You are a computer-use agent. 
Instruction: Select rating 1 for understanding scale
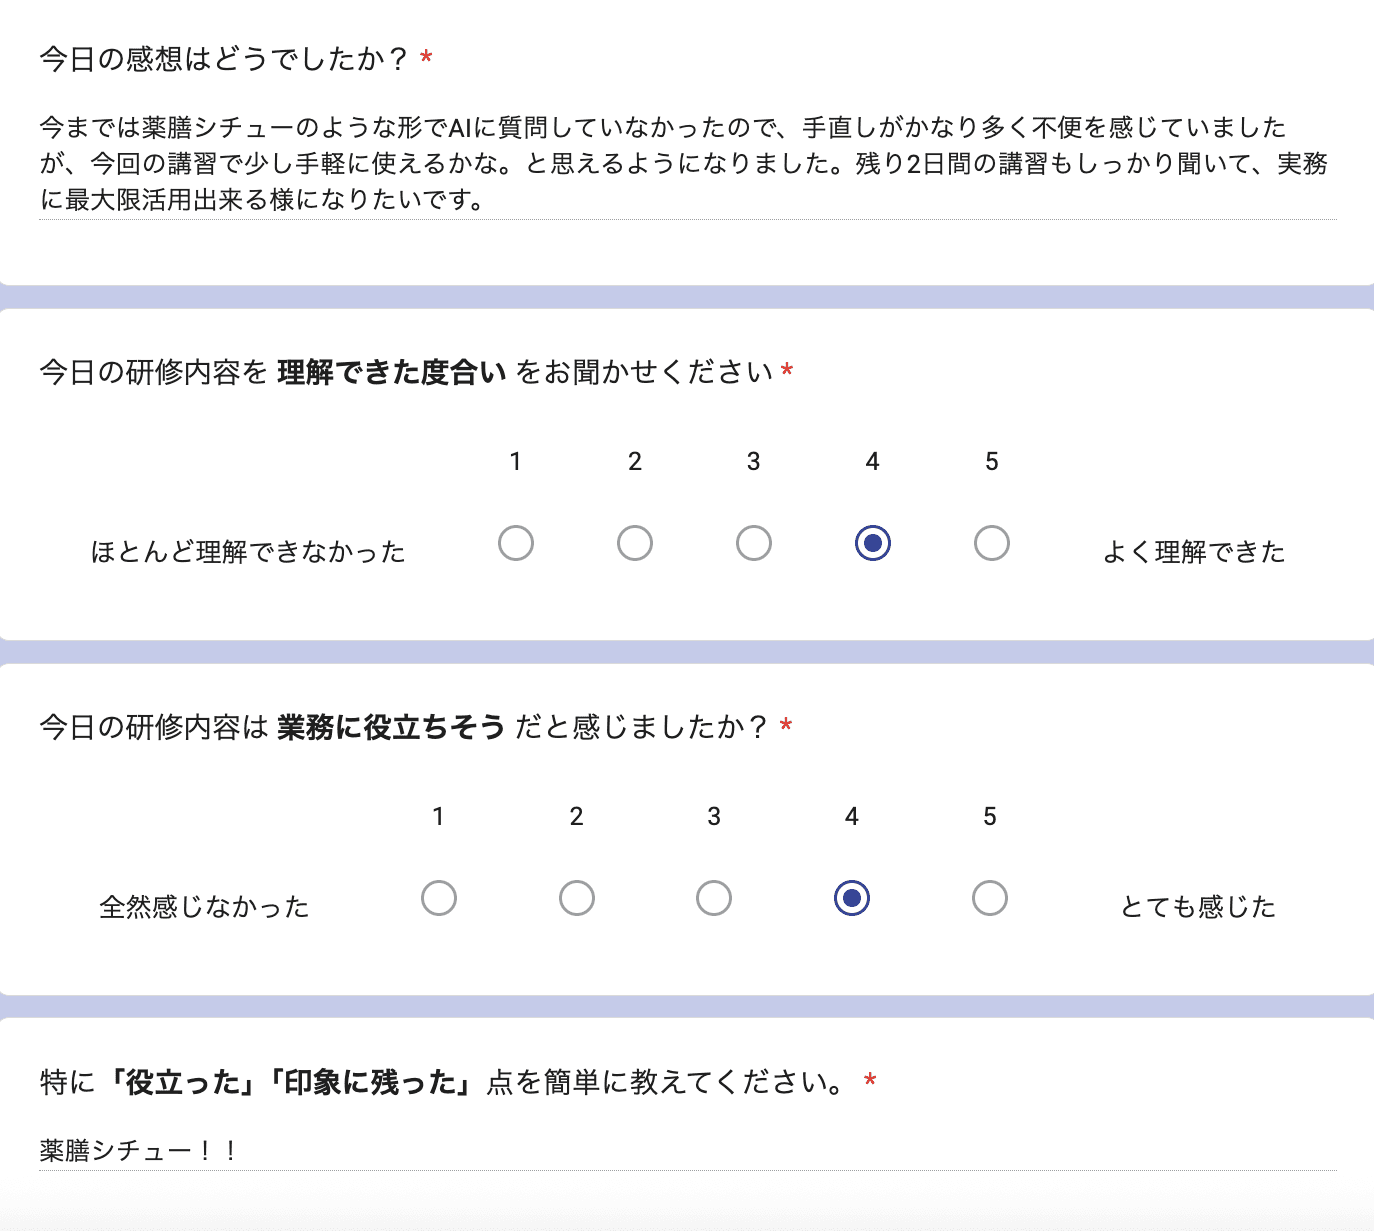coord(516,543)
